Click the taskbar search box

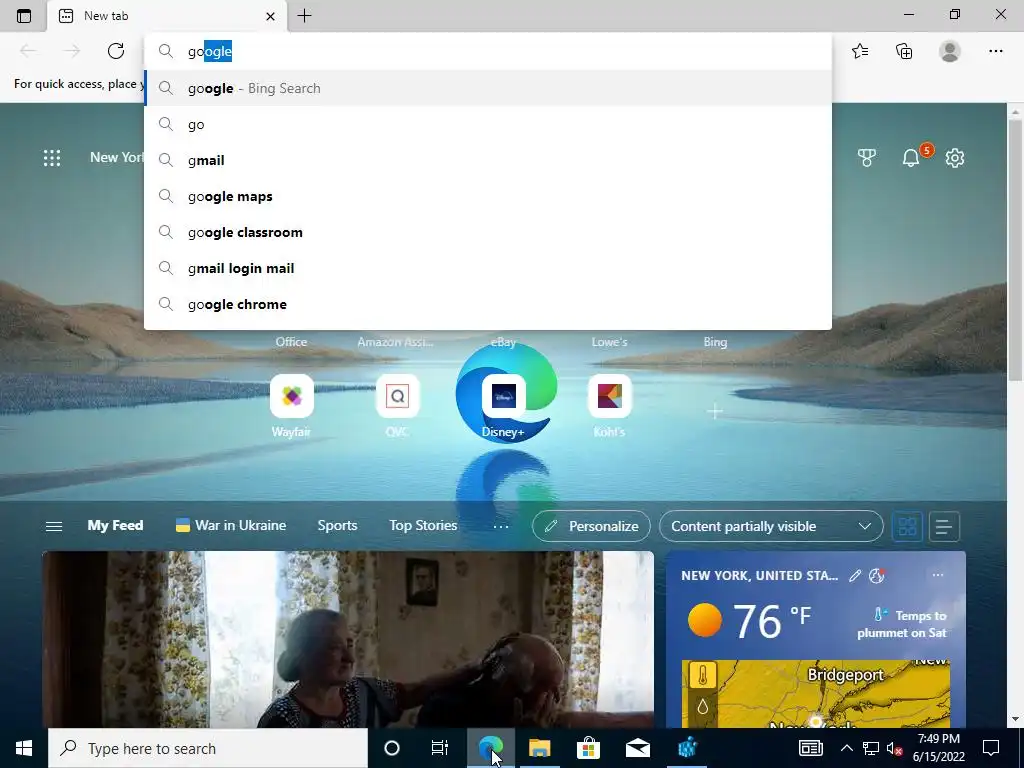[x=208, y=748]
